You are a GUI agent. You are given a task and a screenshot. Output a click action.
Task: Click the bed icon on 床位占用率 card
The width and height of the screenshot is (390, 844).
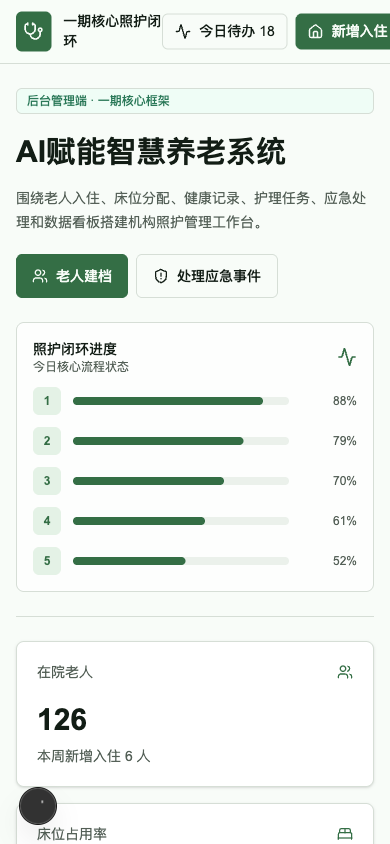345,834
